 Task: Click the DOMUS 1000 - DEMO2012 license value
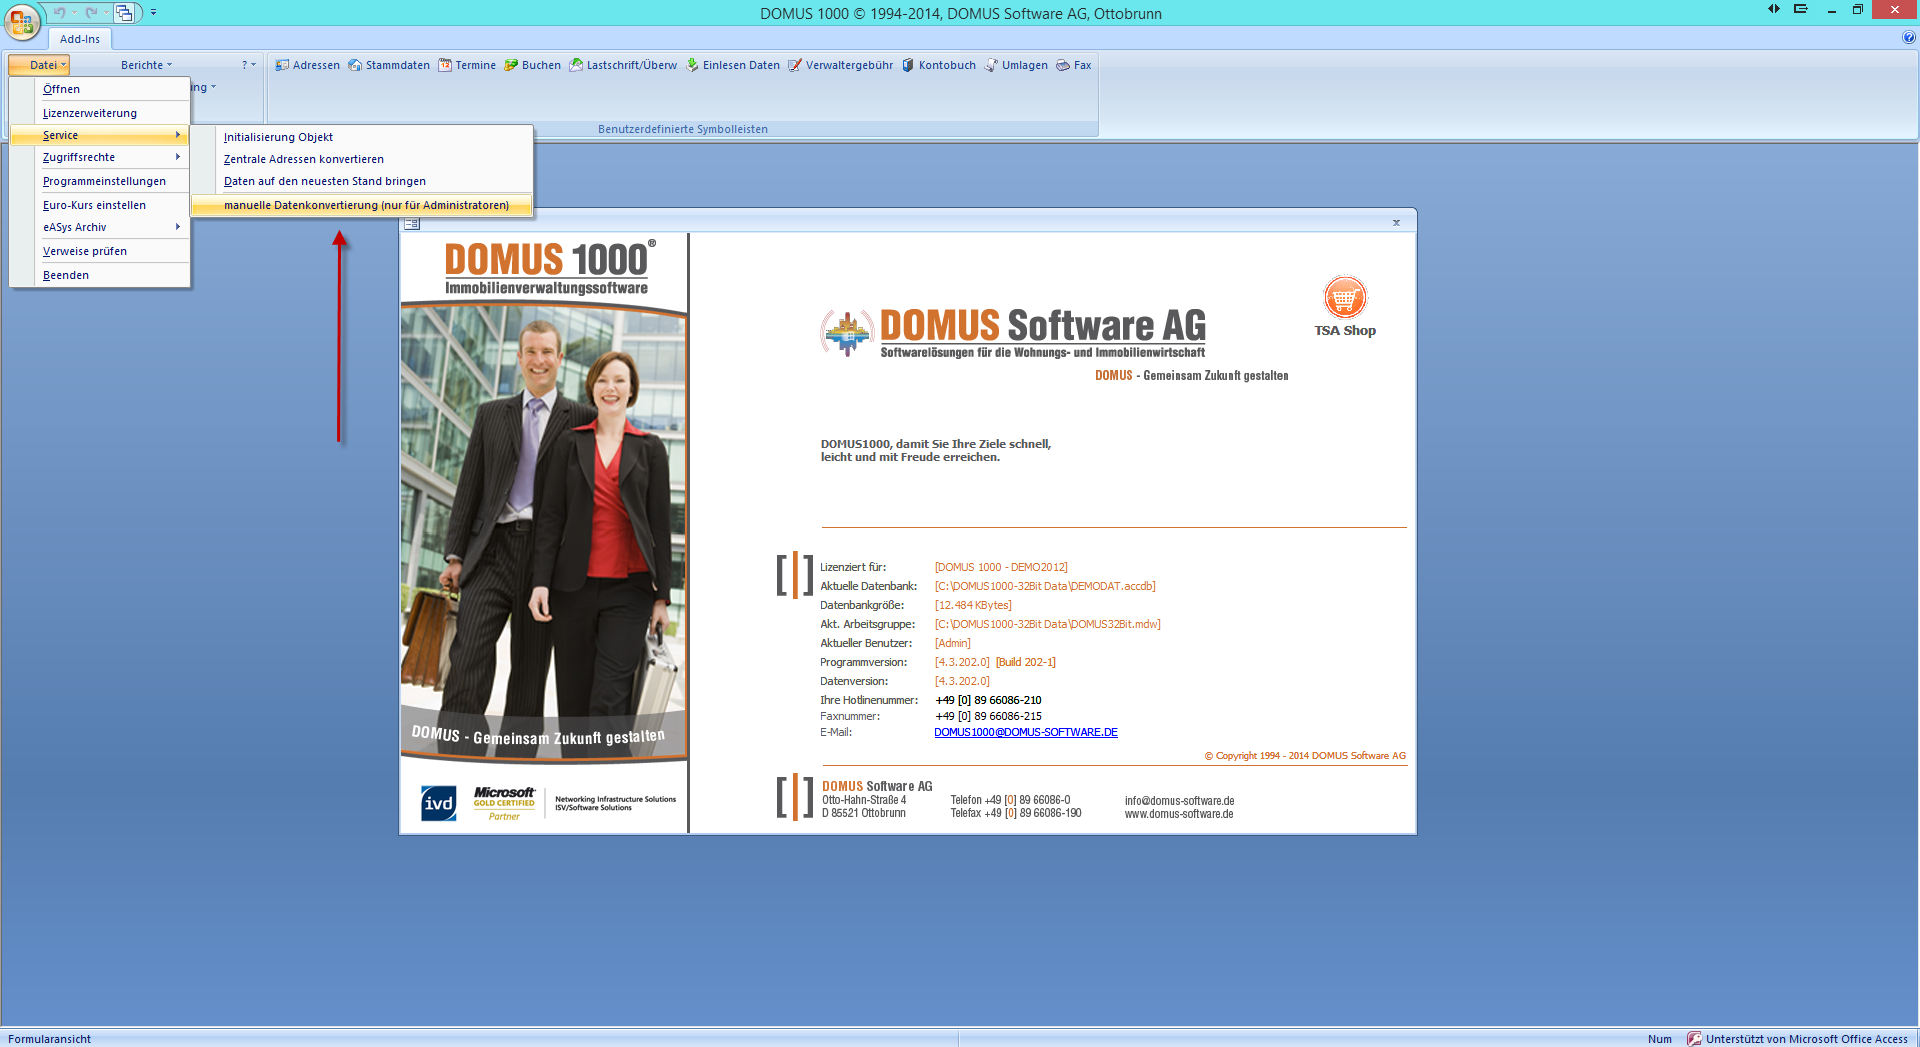pos(1001,567)
